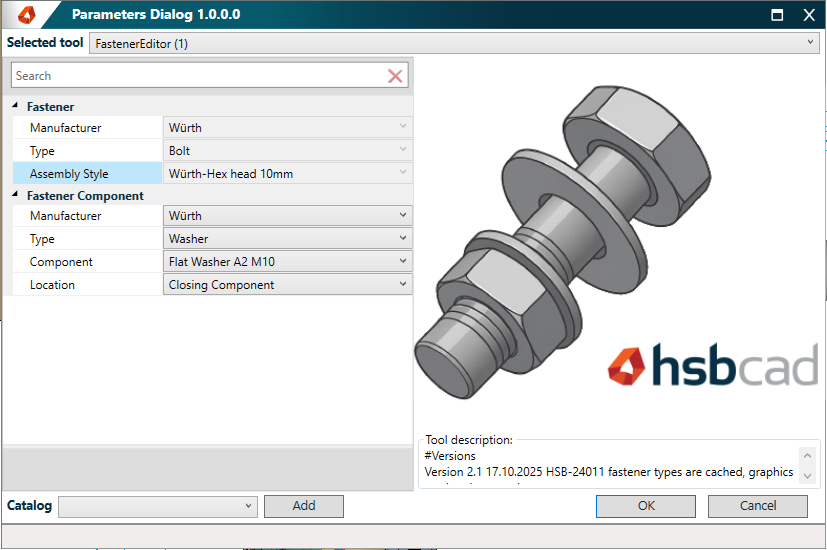Open Fastener Component Manufacturer dropdown
This screenshot has height=550, width=827.
287,215
